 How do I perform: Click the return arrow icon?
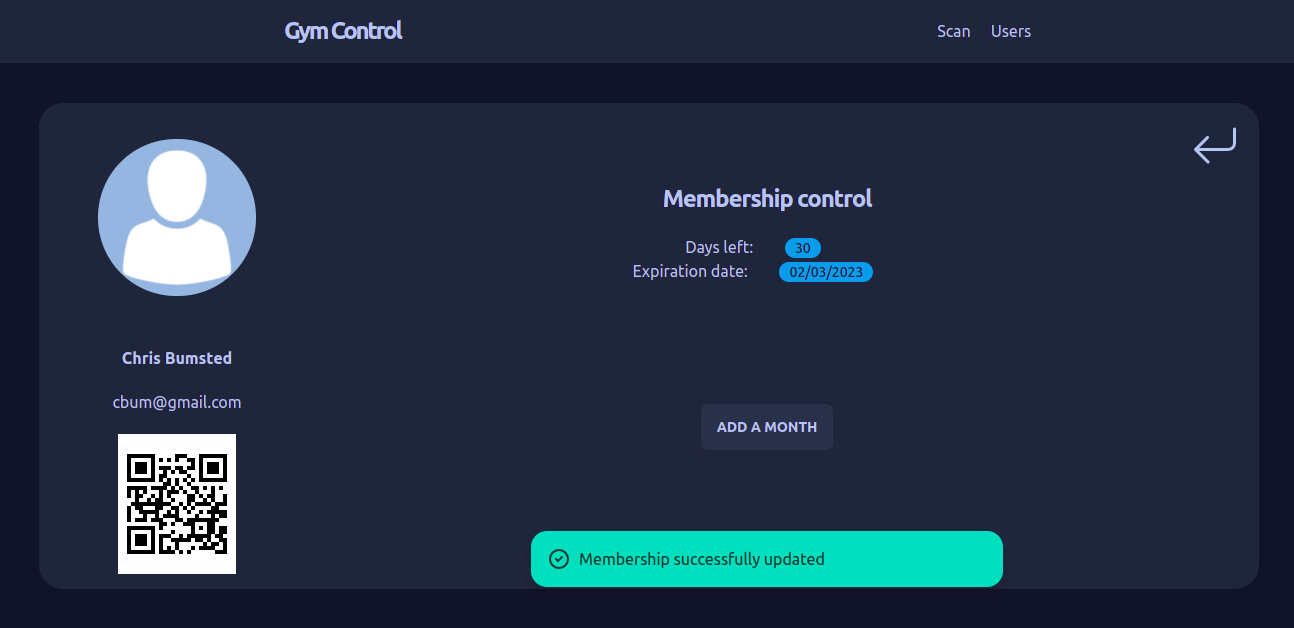pos(1214,146)
